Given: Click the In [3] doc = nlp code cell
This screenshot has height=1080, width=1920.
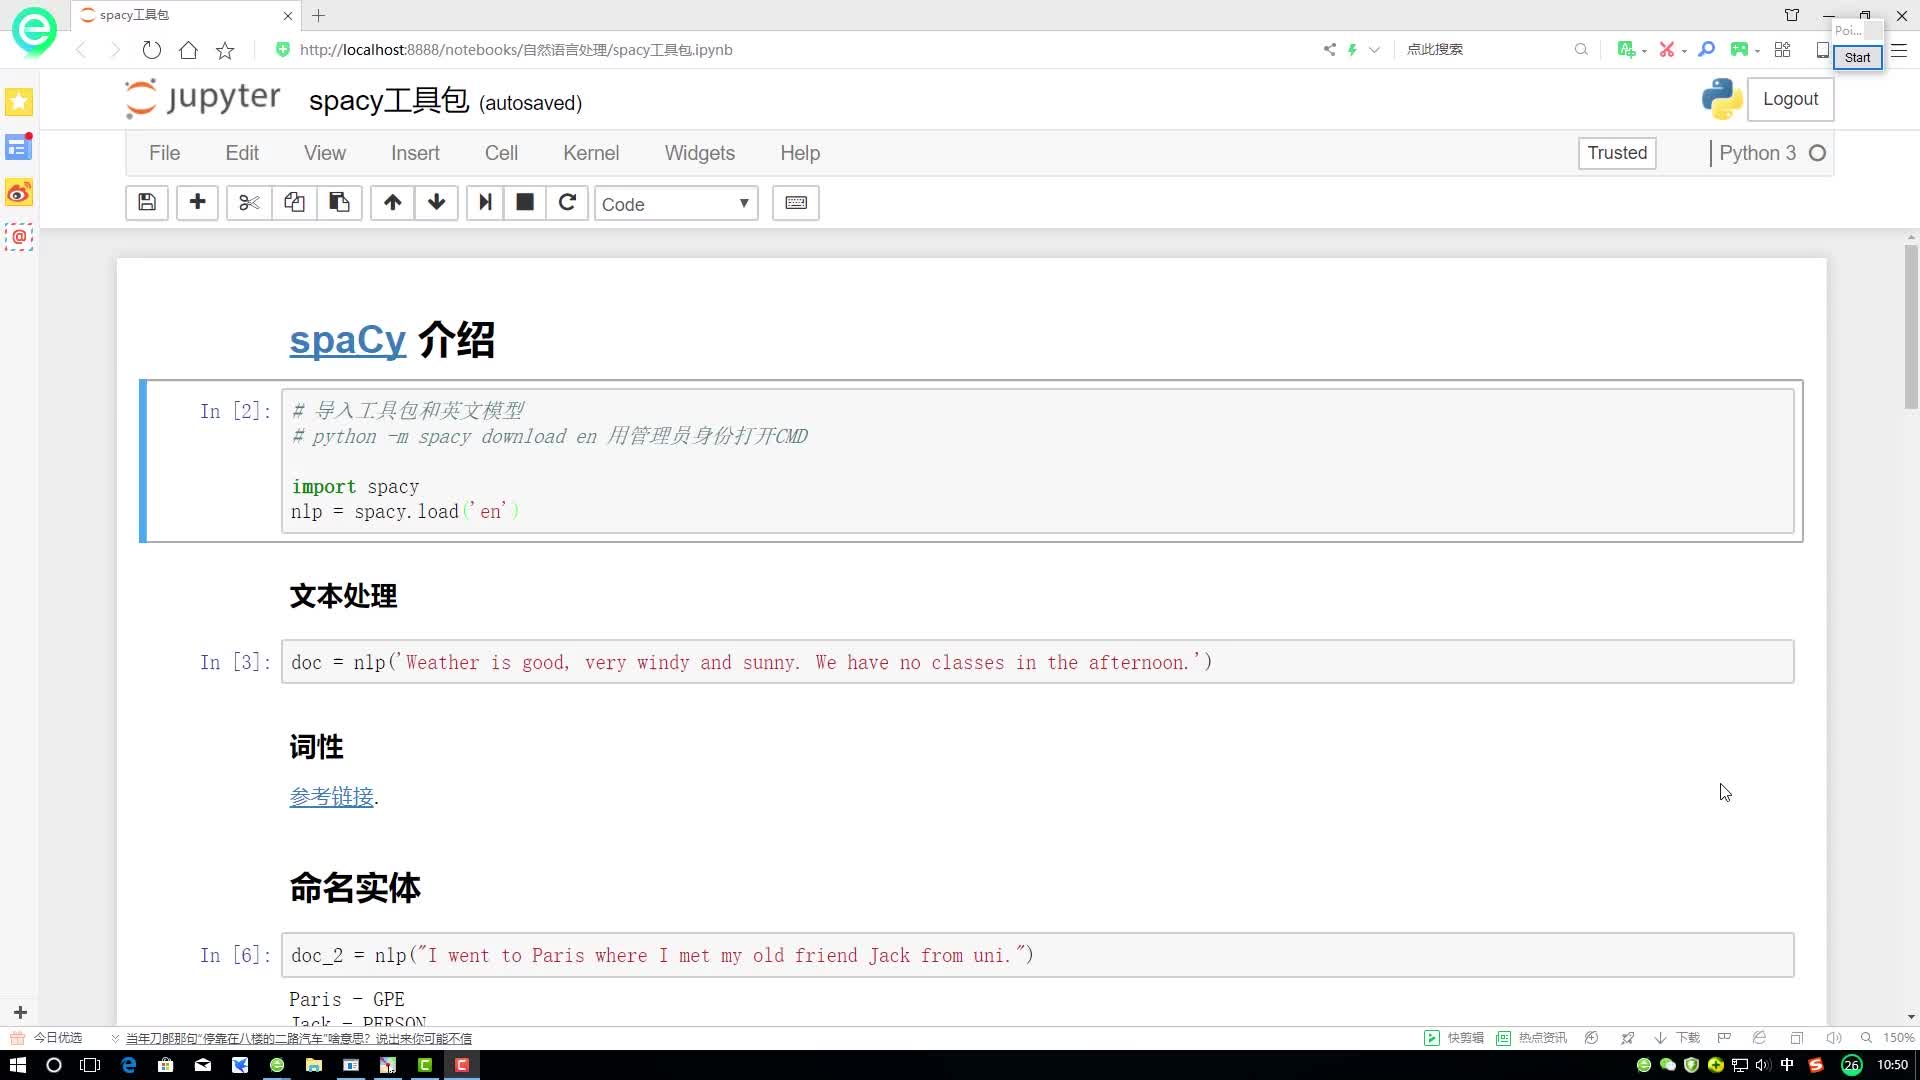Looking at the screenshot, I should pos(1037,662).
